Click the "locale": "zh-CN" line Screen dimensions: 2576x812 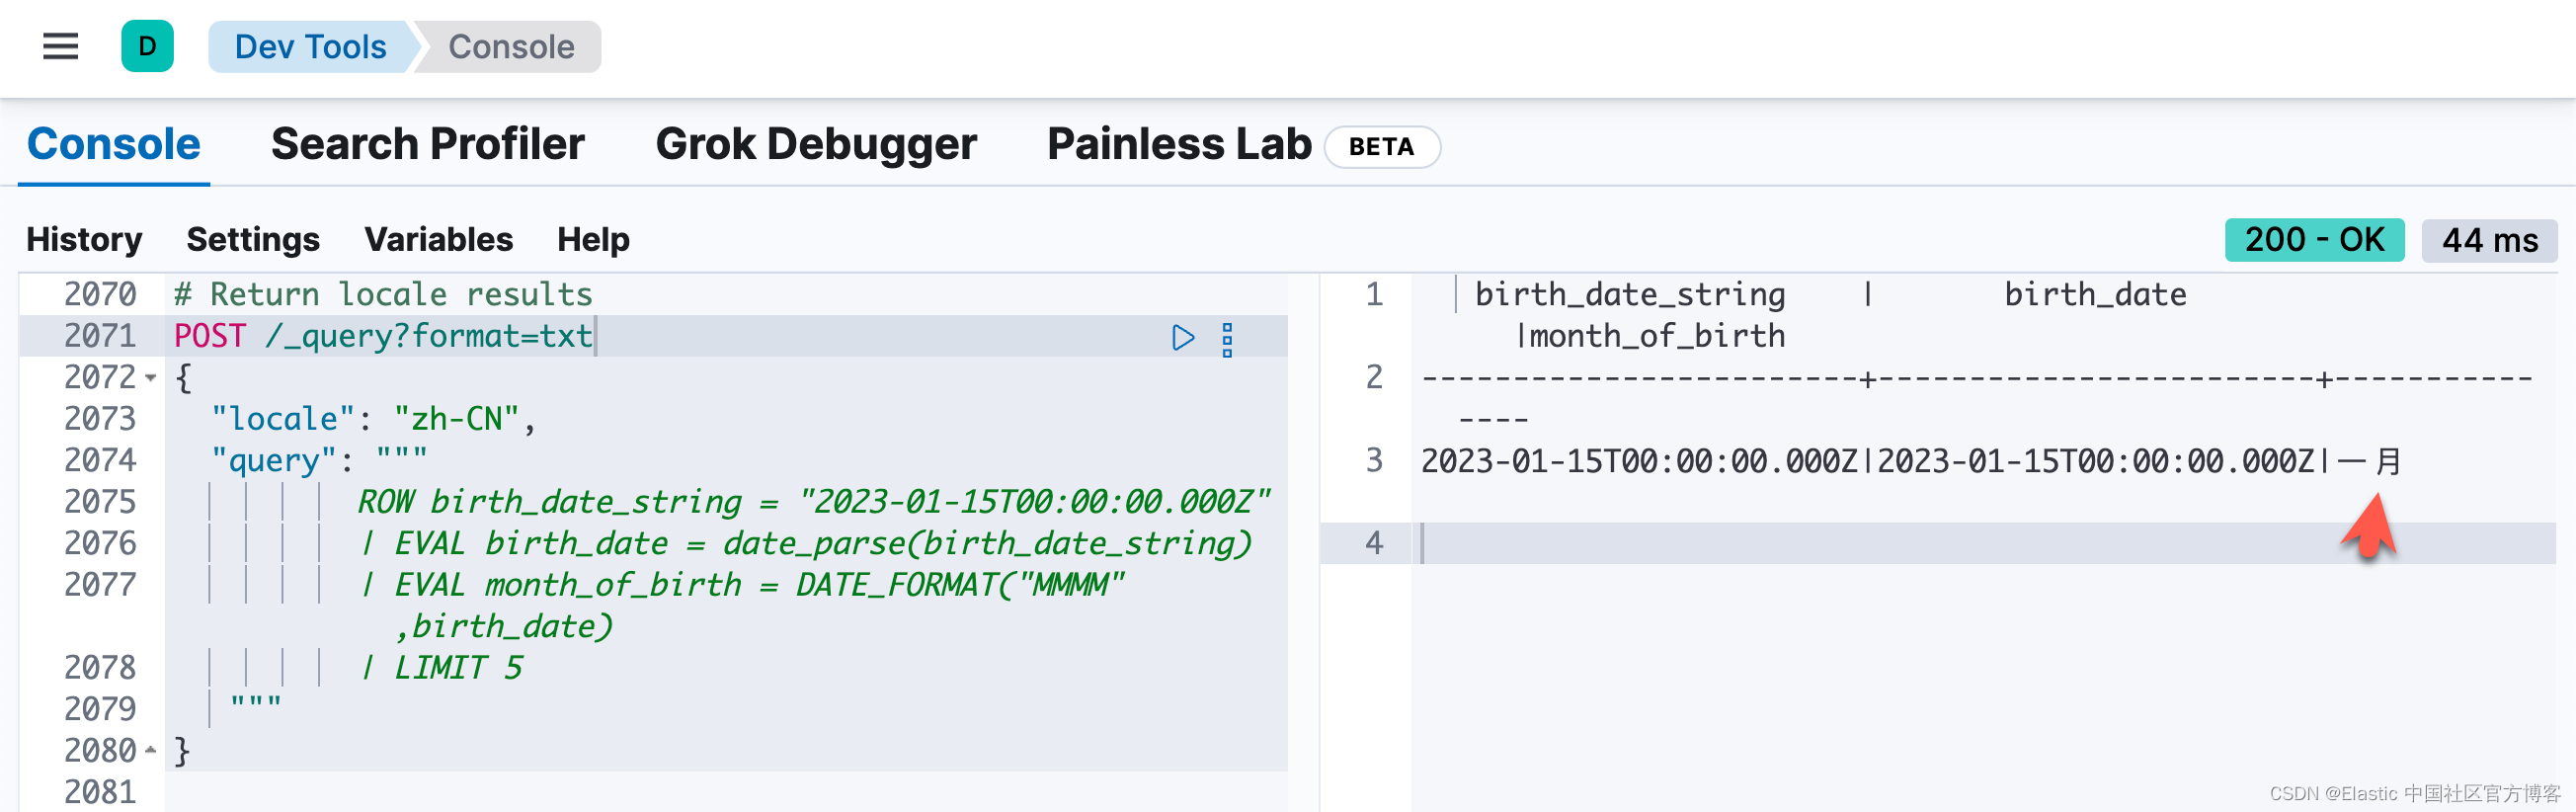374,419
